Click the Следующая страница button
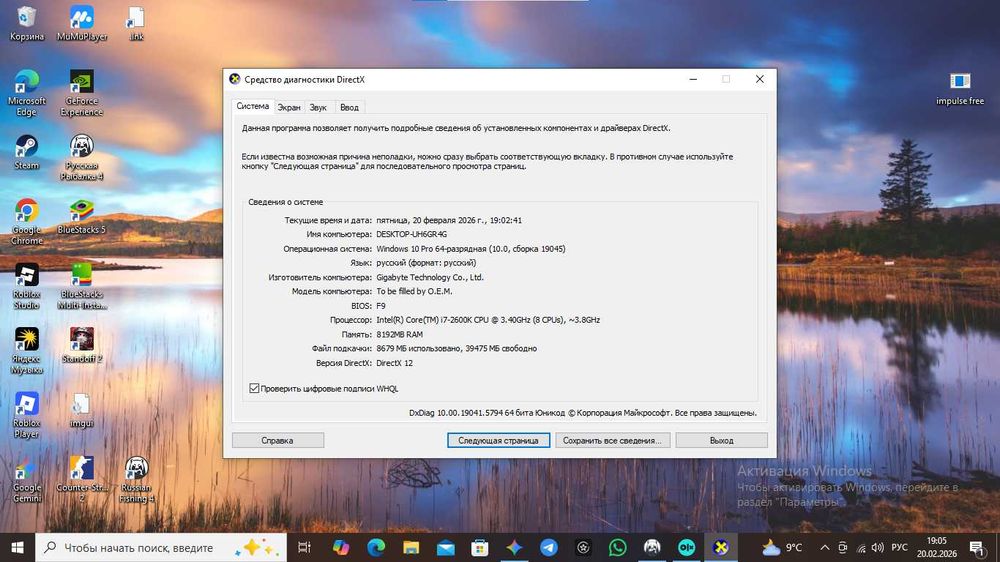Image resolution: width=1000 pixels, height=562 pixels. pyautogui.click(x=498, y=440)
